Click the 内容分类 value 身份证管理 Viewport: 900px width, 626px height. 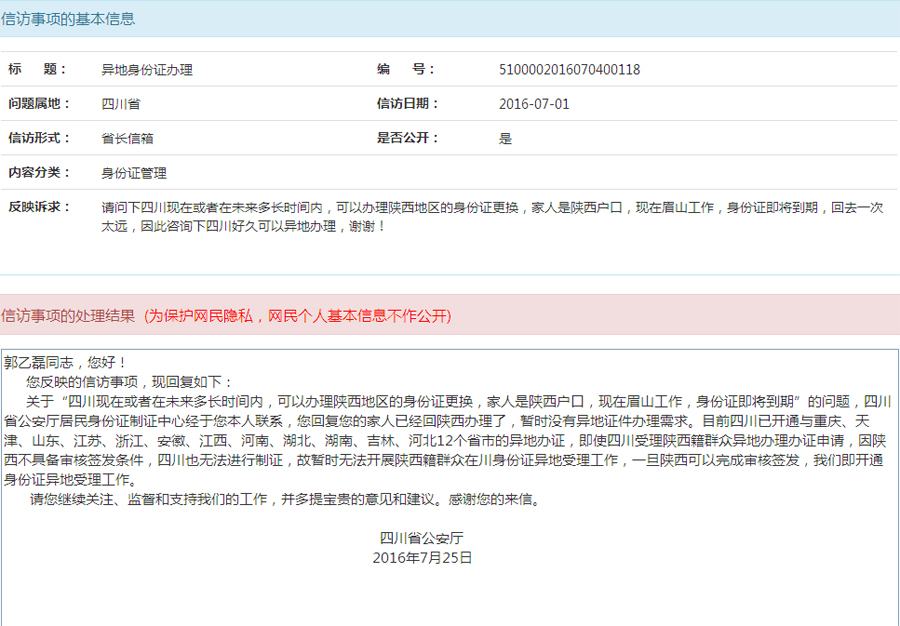coord(134,173)
